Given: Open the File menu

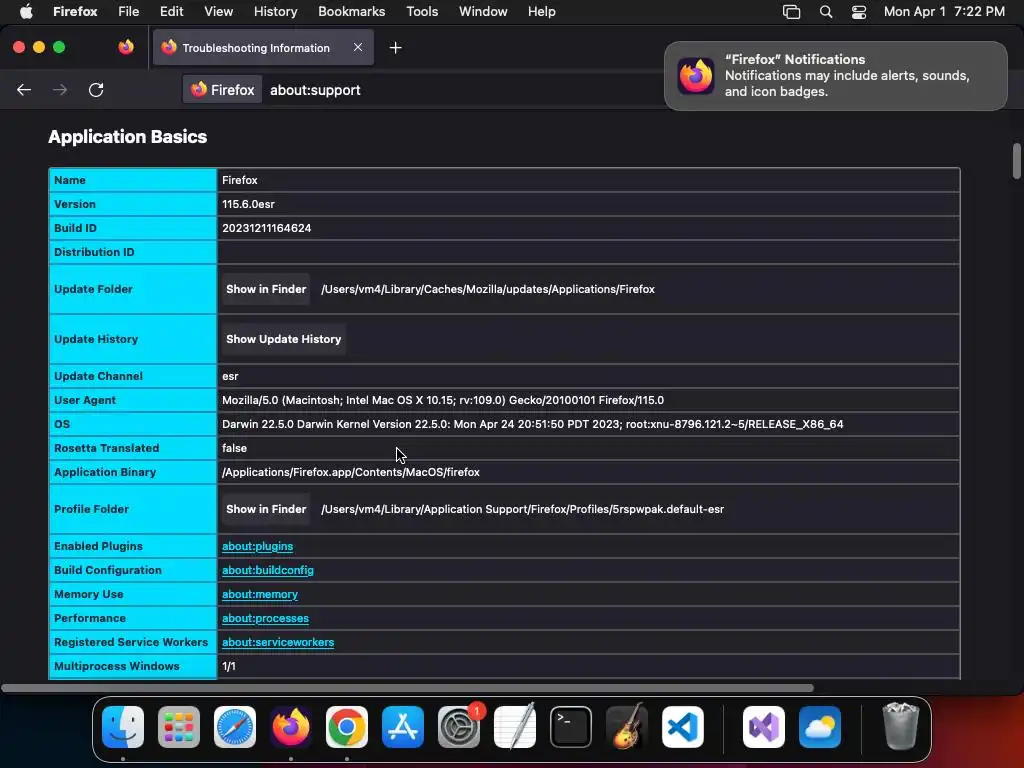Looking at the screenshot, I should (x=129, y=12).
